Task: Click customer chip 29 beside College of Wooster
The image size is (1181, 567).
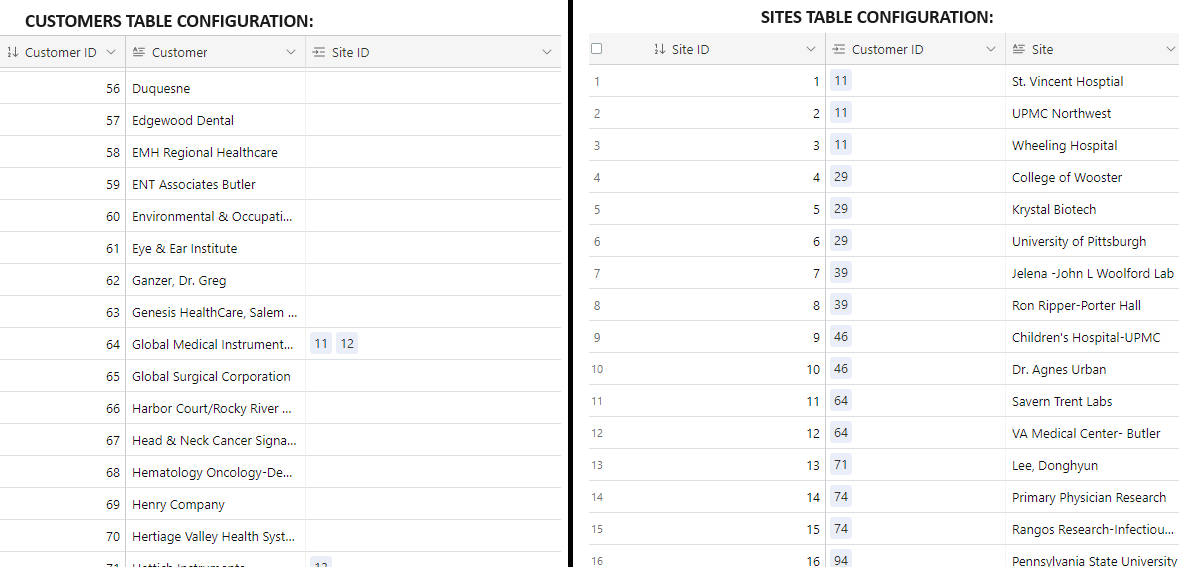Action: click(x=841, y=177)
